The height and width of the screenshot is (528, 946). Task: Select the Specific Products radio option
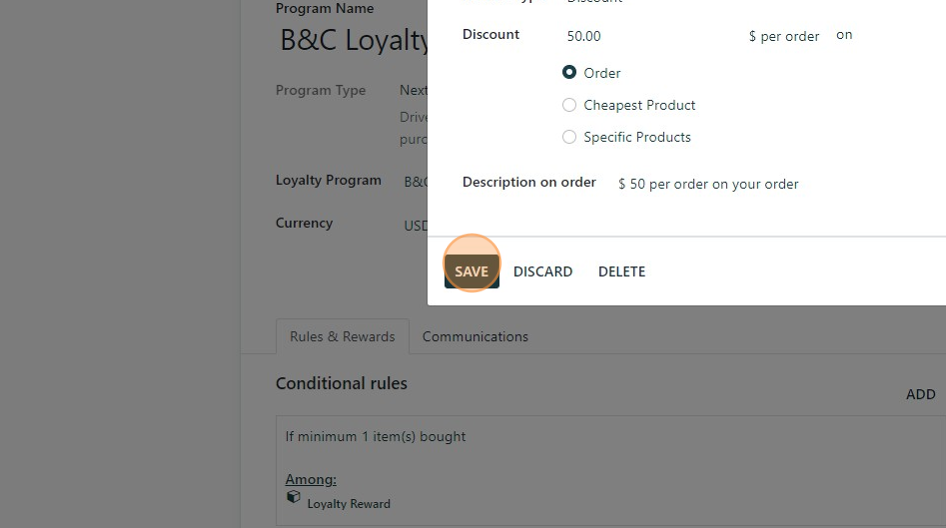570,137
